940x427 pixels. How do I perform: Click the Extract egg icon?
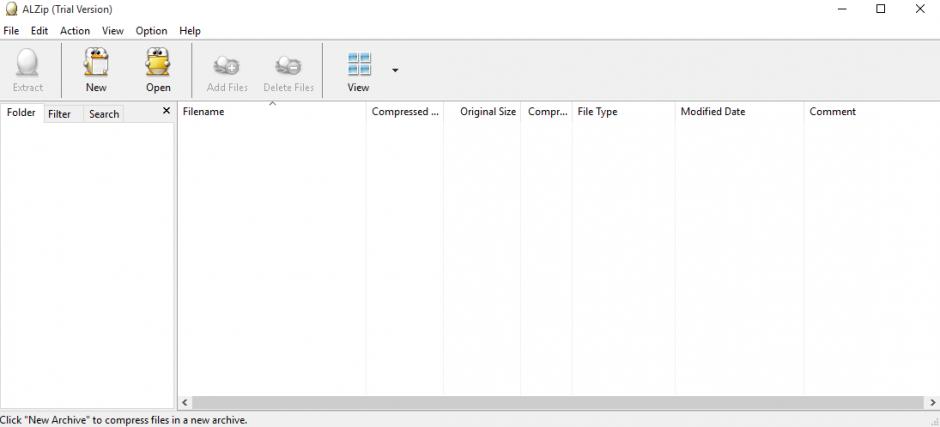click(x=27, y=62)
